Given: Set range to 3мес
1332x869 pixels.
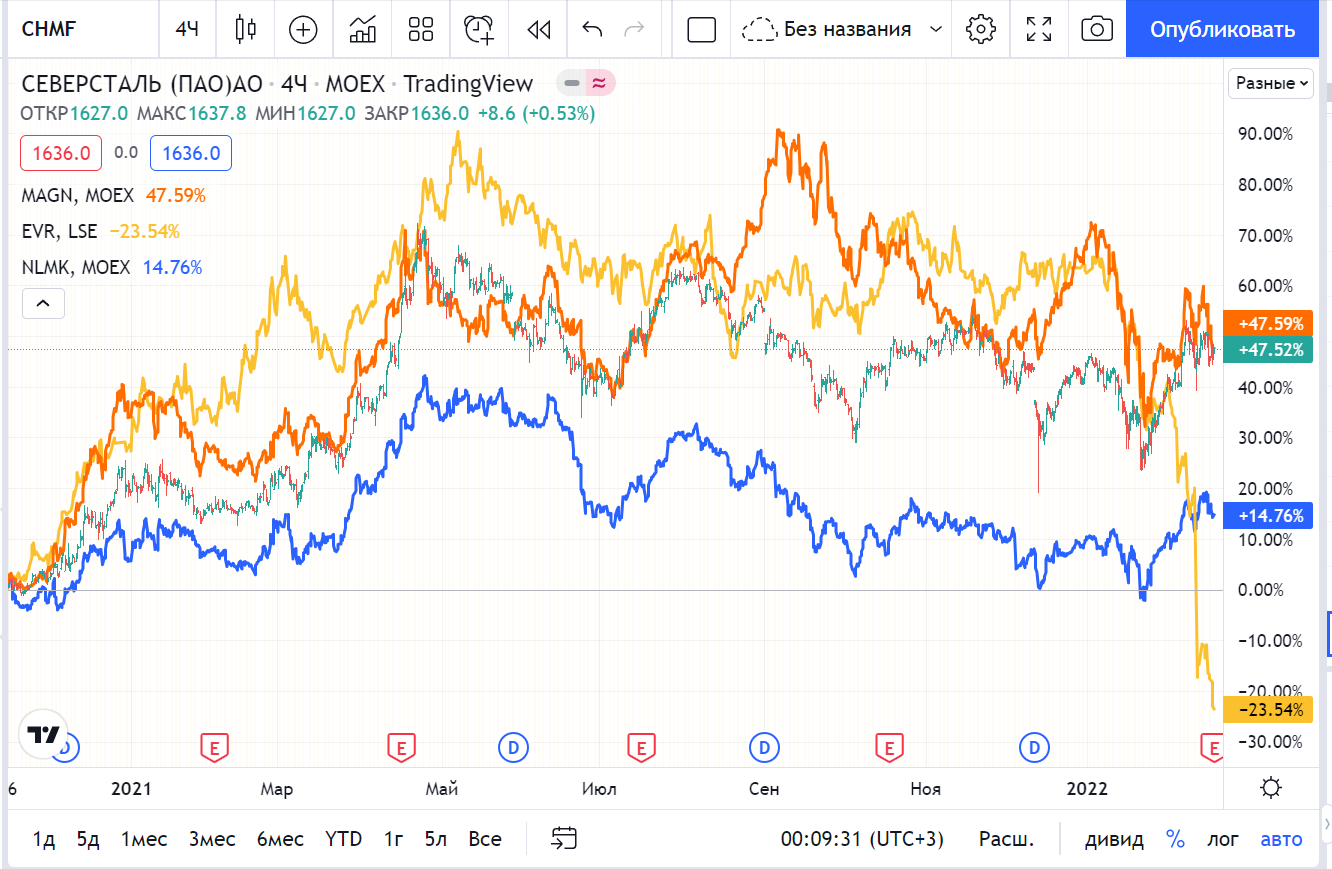Looking at the screenshot, I should [x=212, y=839].
